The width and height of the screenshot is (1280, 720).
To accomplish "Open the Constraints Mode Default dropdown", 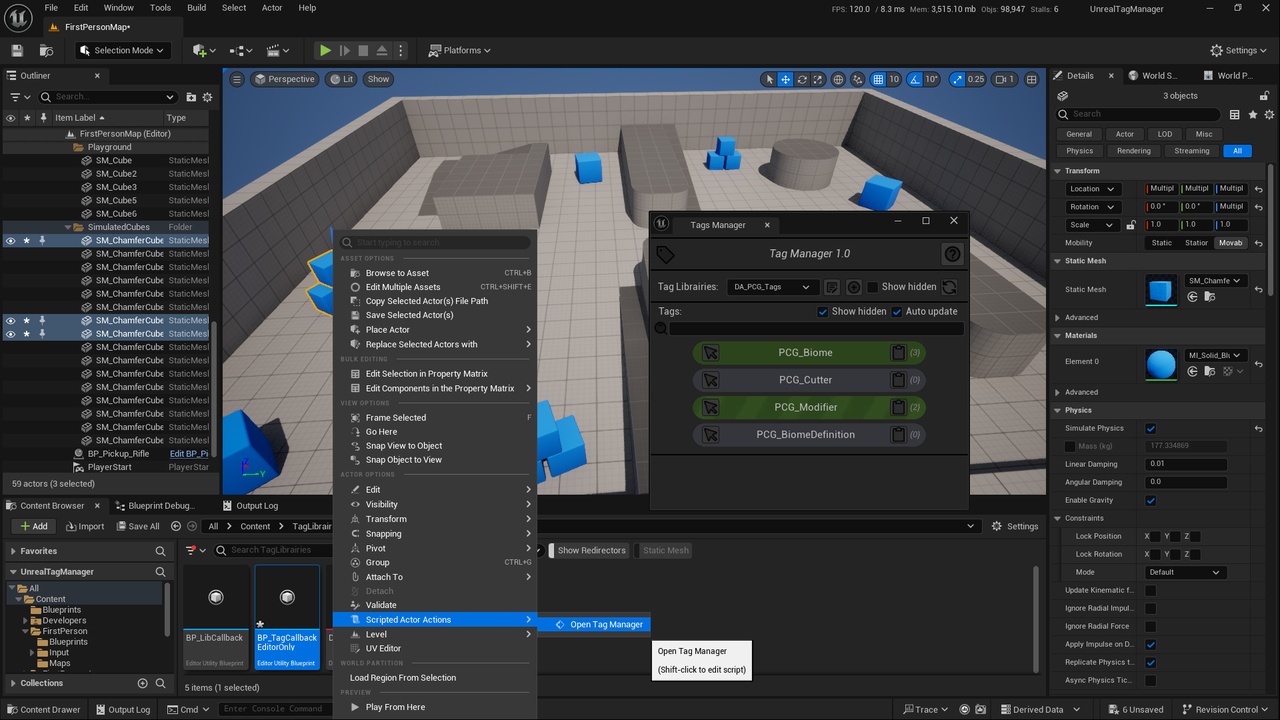I will tap(1185, 572).
